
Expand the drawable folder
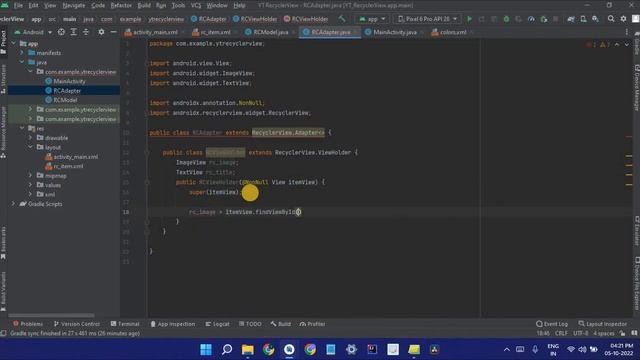31,138
